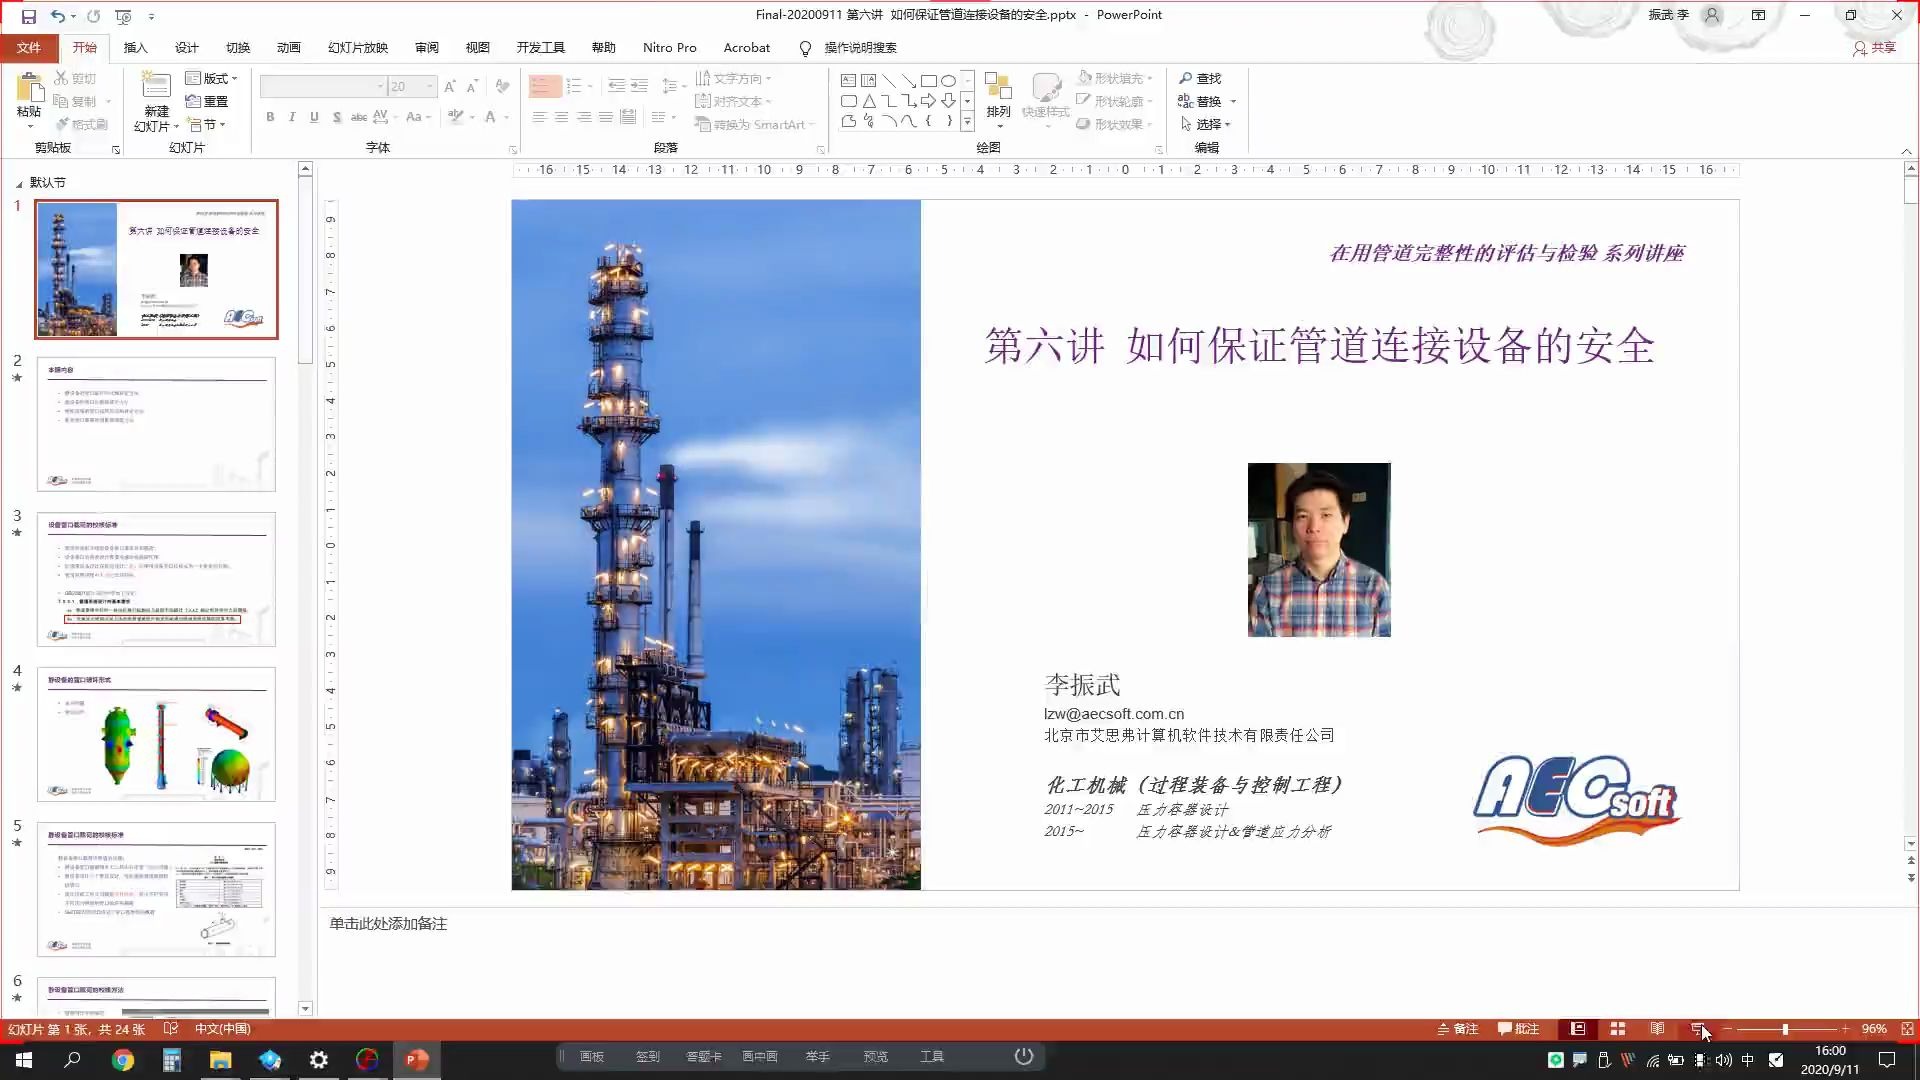Screen dimensions: 1920x1080
Task: Toggle Underline formatting
Action: pyautogui.click(x=314, y=117)
